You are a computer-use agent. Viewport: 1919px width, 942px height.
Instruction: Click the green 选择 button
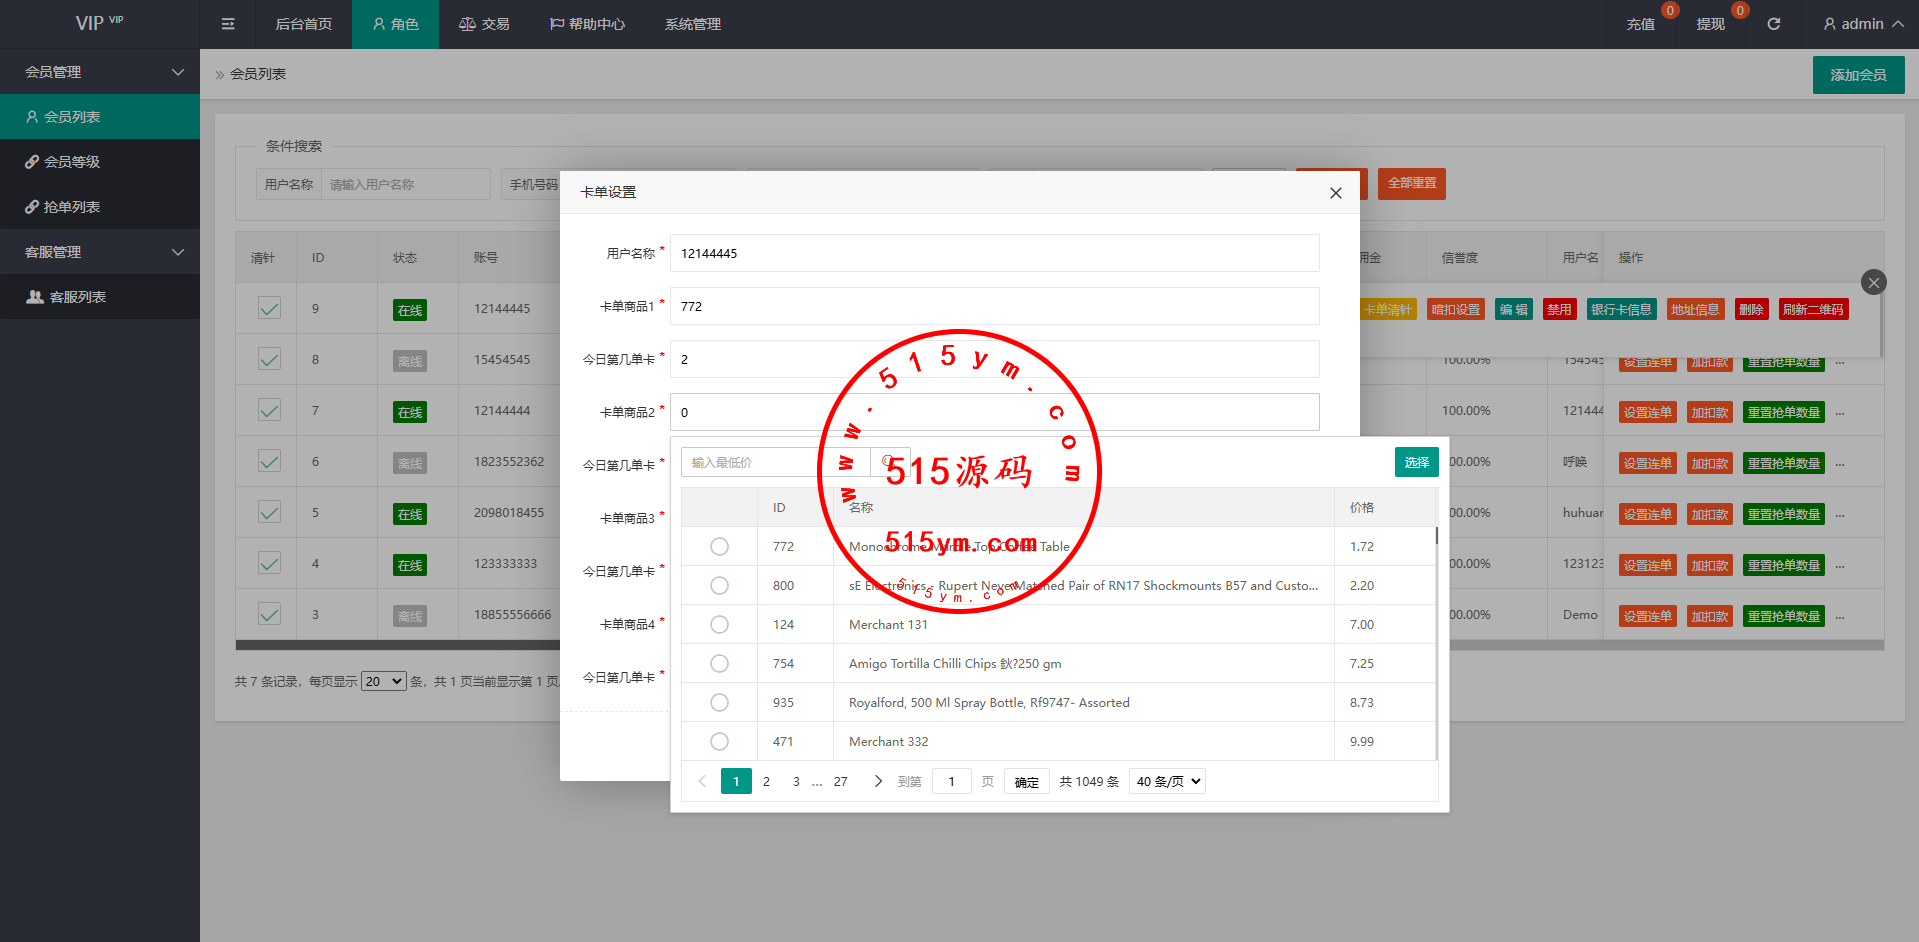click(x=1416, y=462)
